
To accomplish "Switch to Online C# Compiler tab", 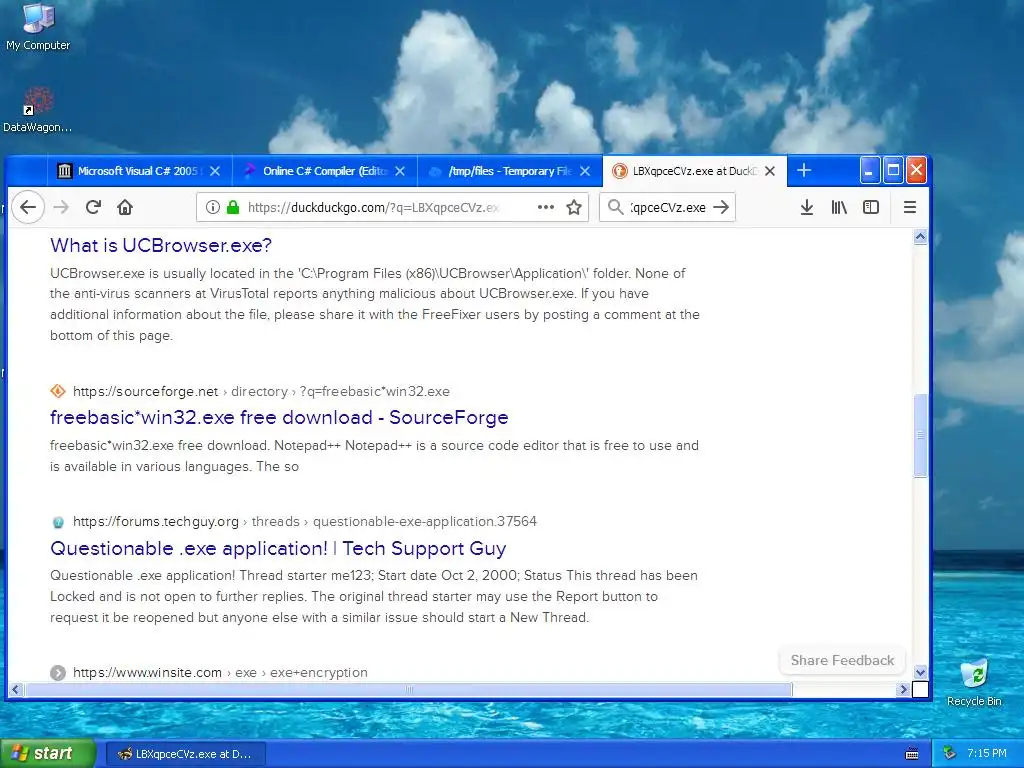I will [x=324, y=171].
